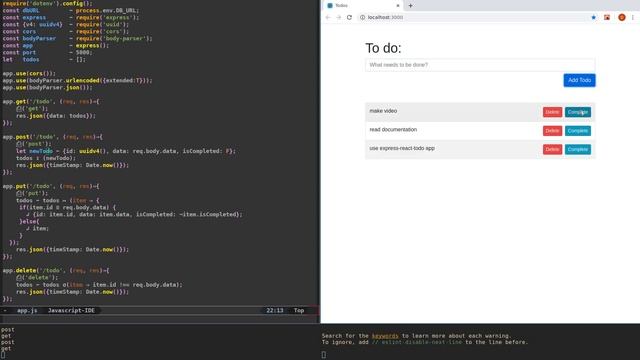This screenshot has width=640, height=360.
Task: Click the 'Top' scroll indicator in modeline
Action: [x=299, y=310]
